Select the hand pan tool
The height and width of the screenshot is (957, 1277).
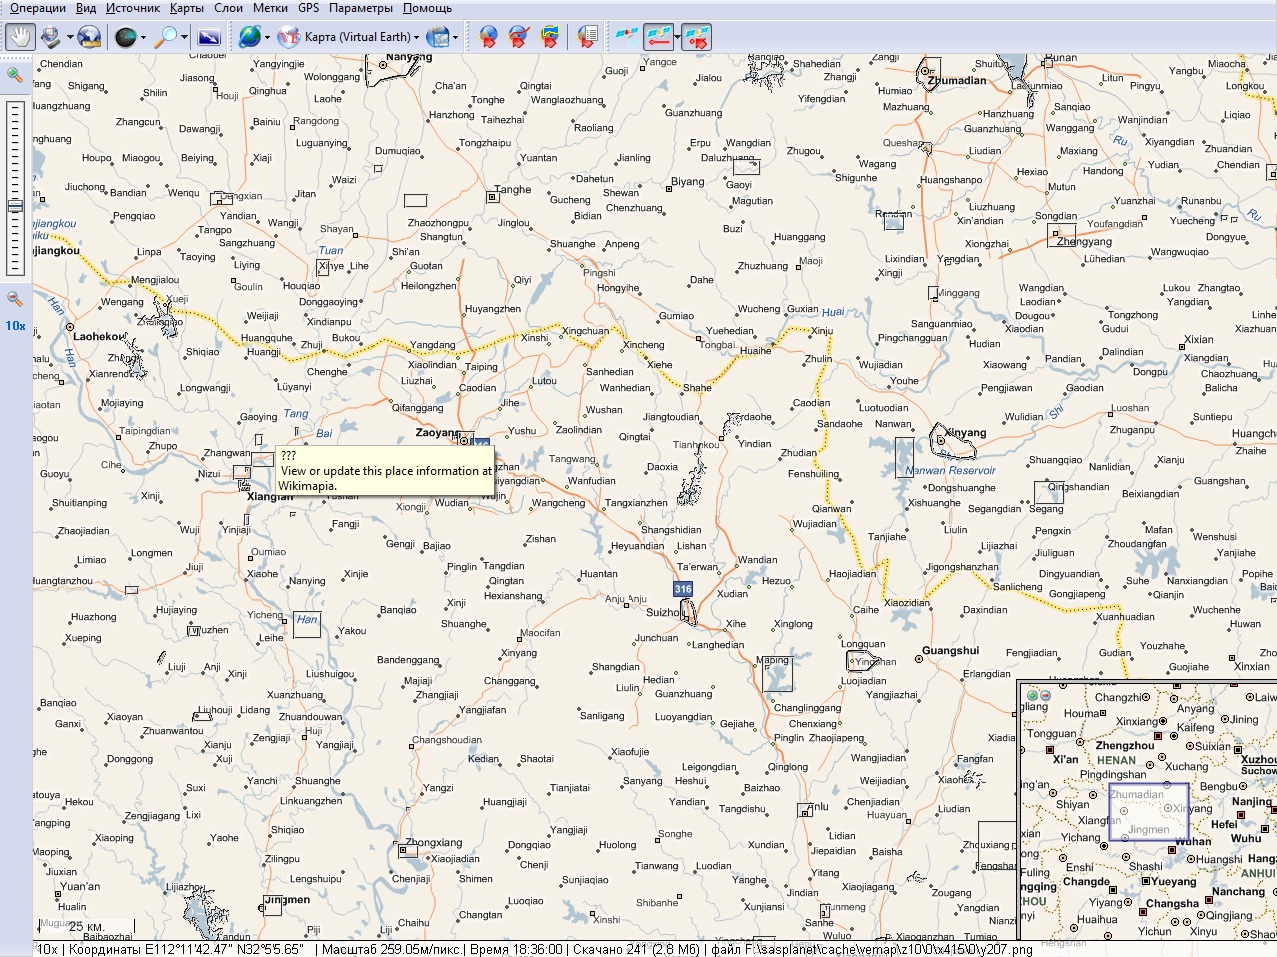[20, 37]
